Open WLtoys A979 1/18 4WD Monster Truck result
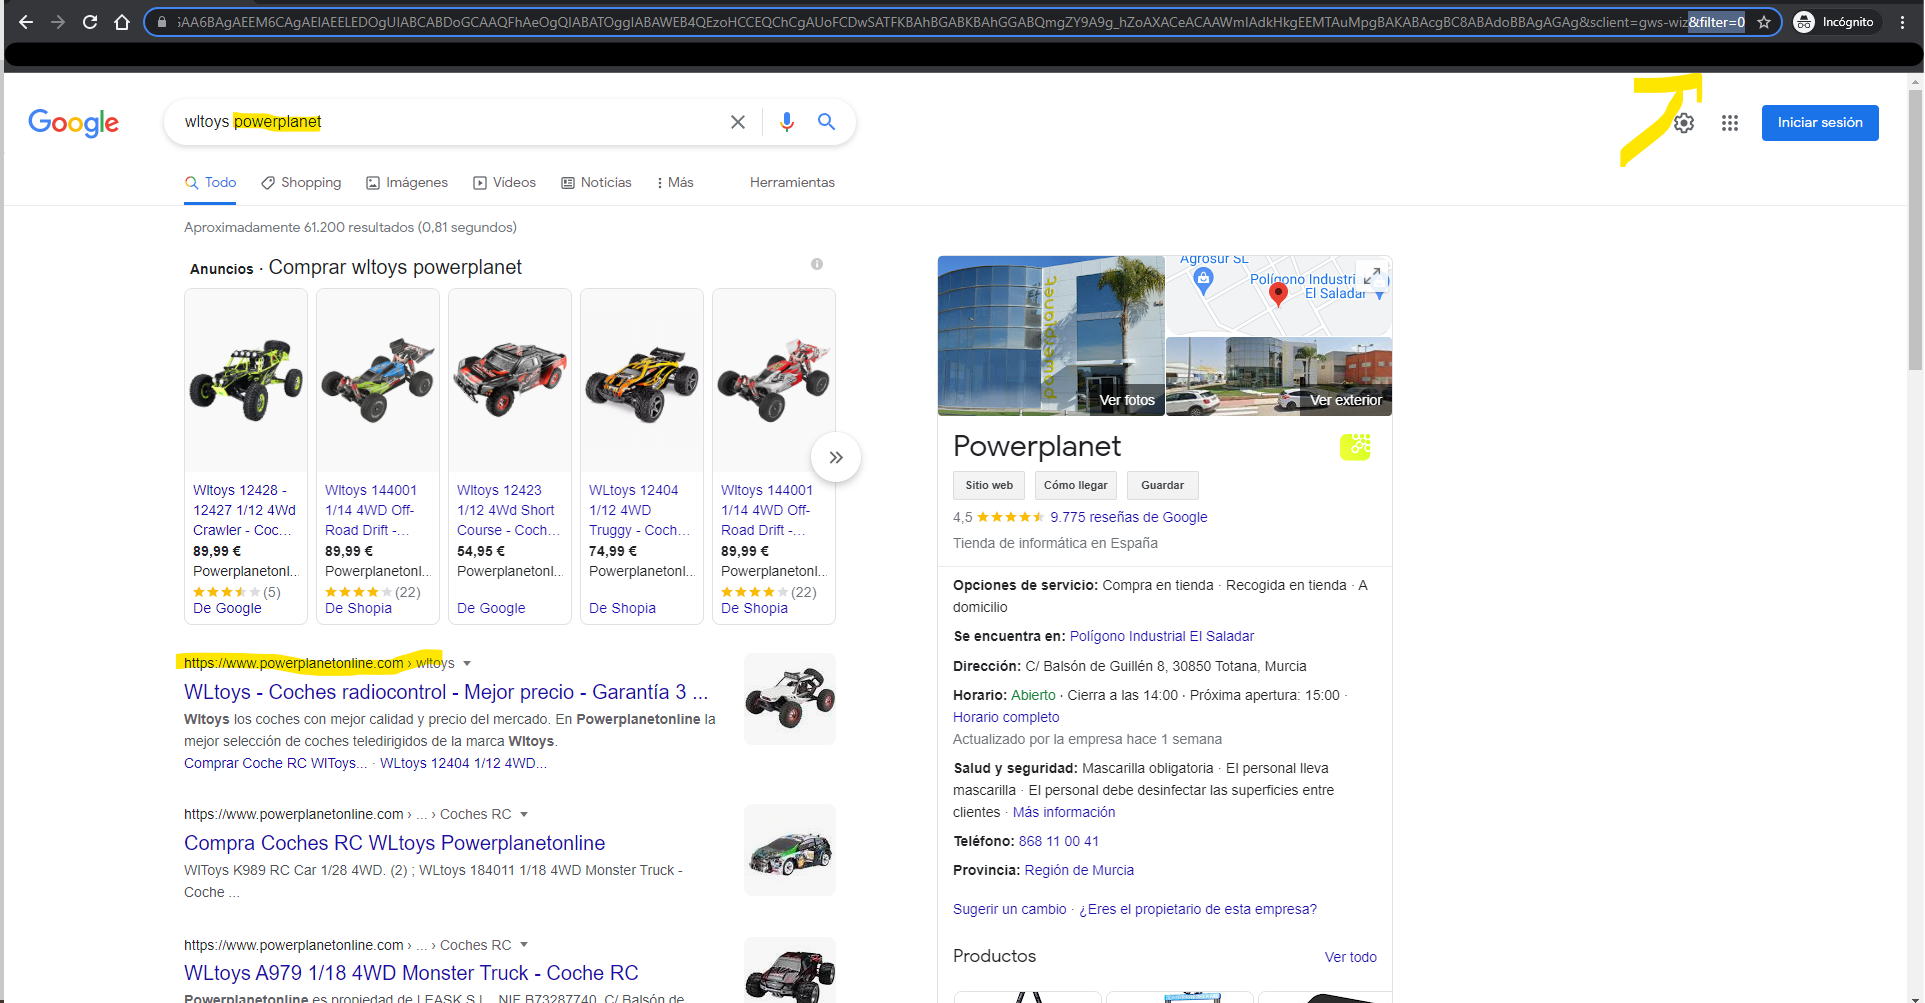The image size is (1925, 1003). point(411,973)
